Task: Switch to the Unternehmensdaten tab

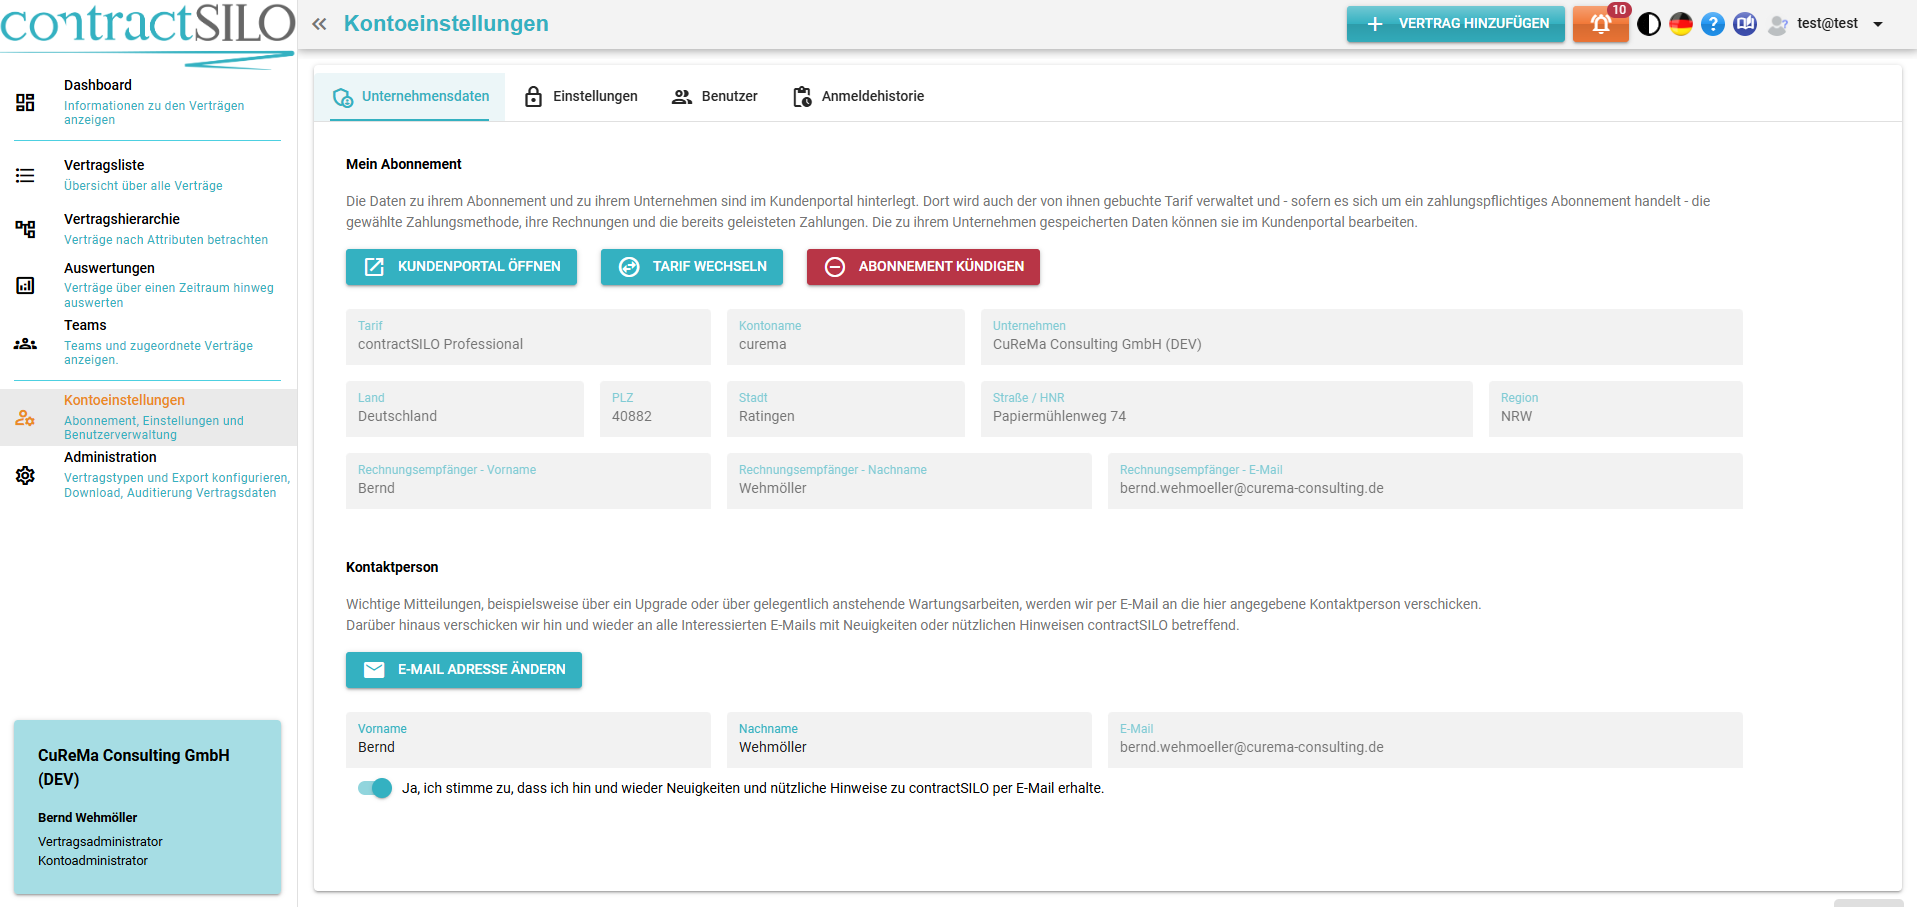Action: pos(410,97)
